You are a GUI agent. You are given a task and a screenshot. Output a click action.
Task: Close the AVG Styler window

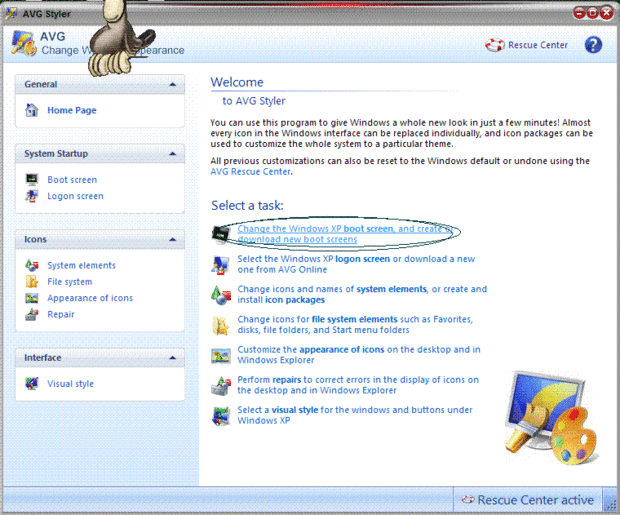point(607,13)
